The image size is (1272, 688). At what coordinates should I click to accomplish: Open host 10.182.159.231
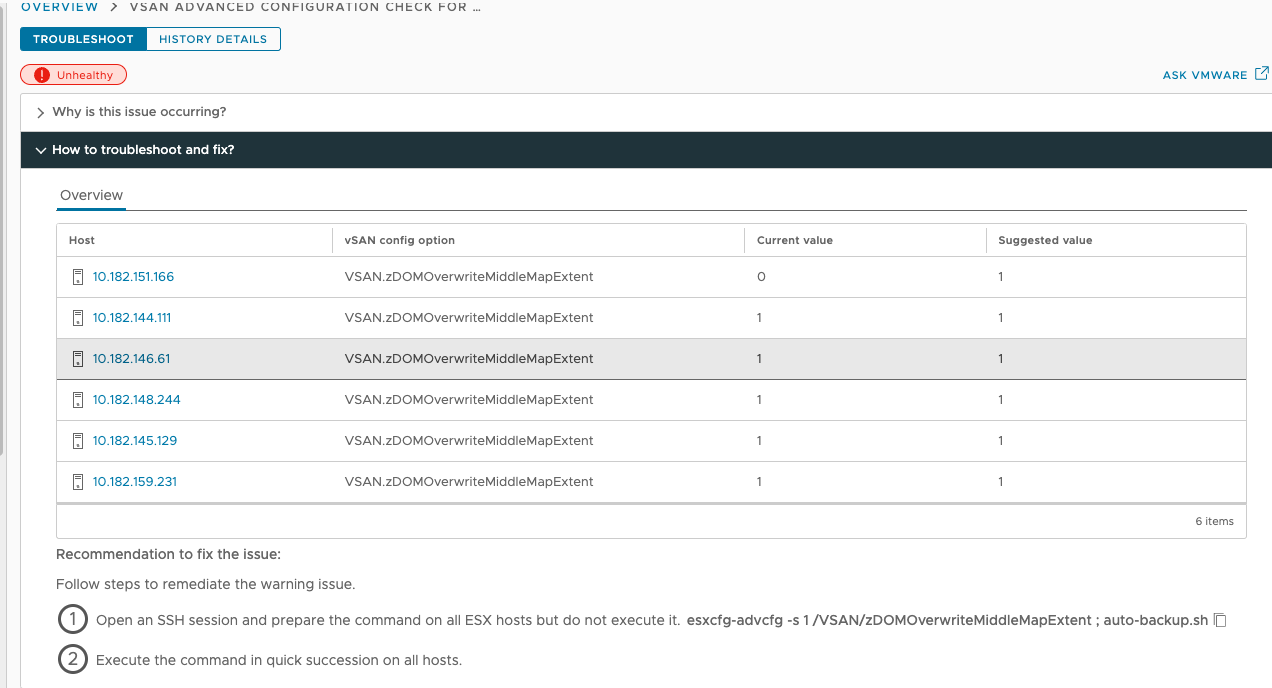135,482
